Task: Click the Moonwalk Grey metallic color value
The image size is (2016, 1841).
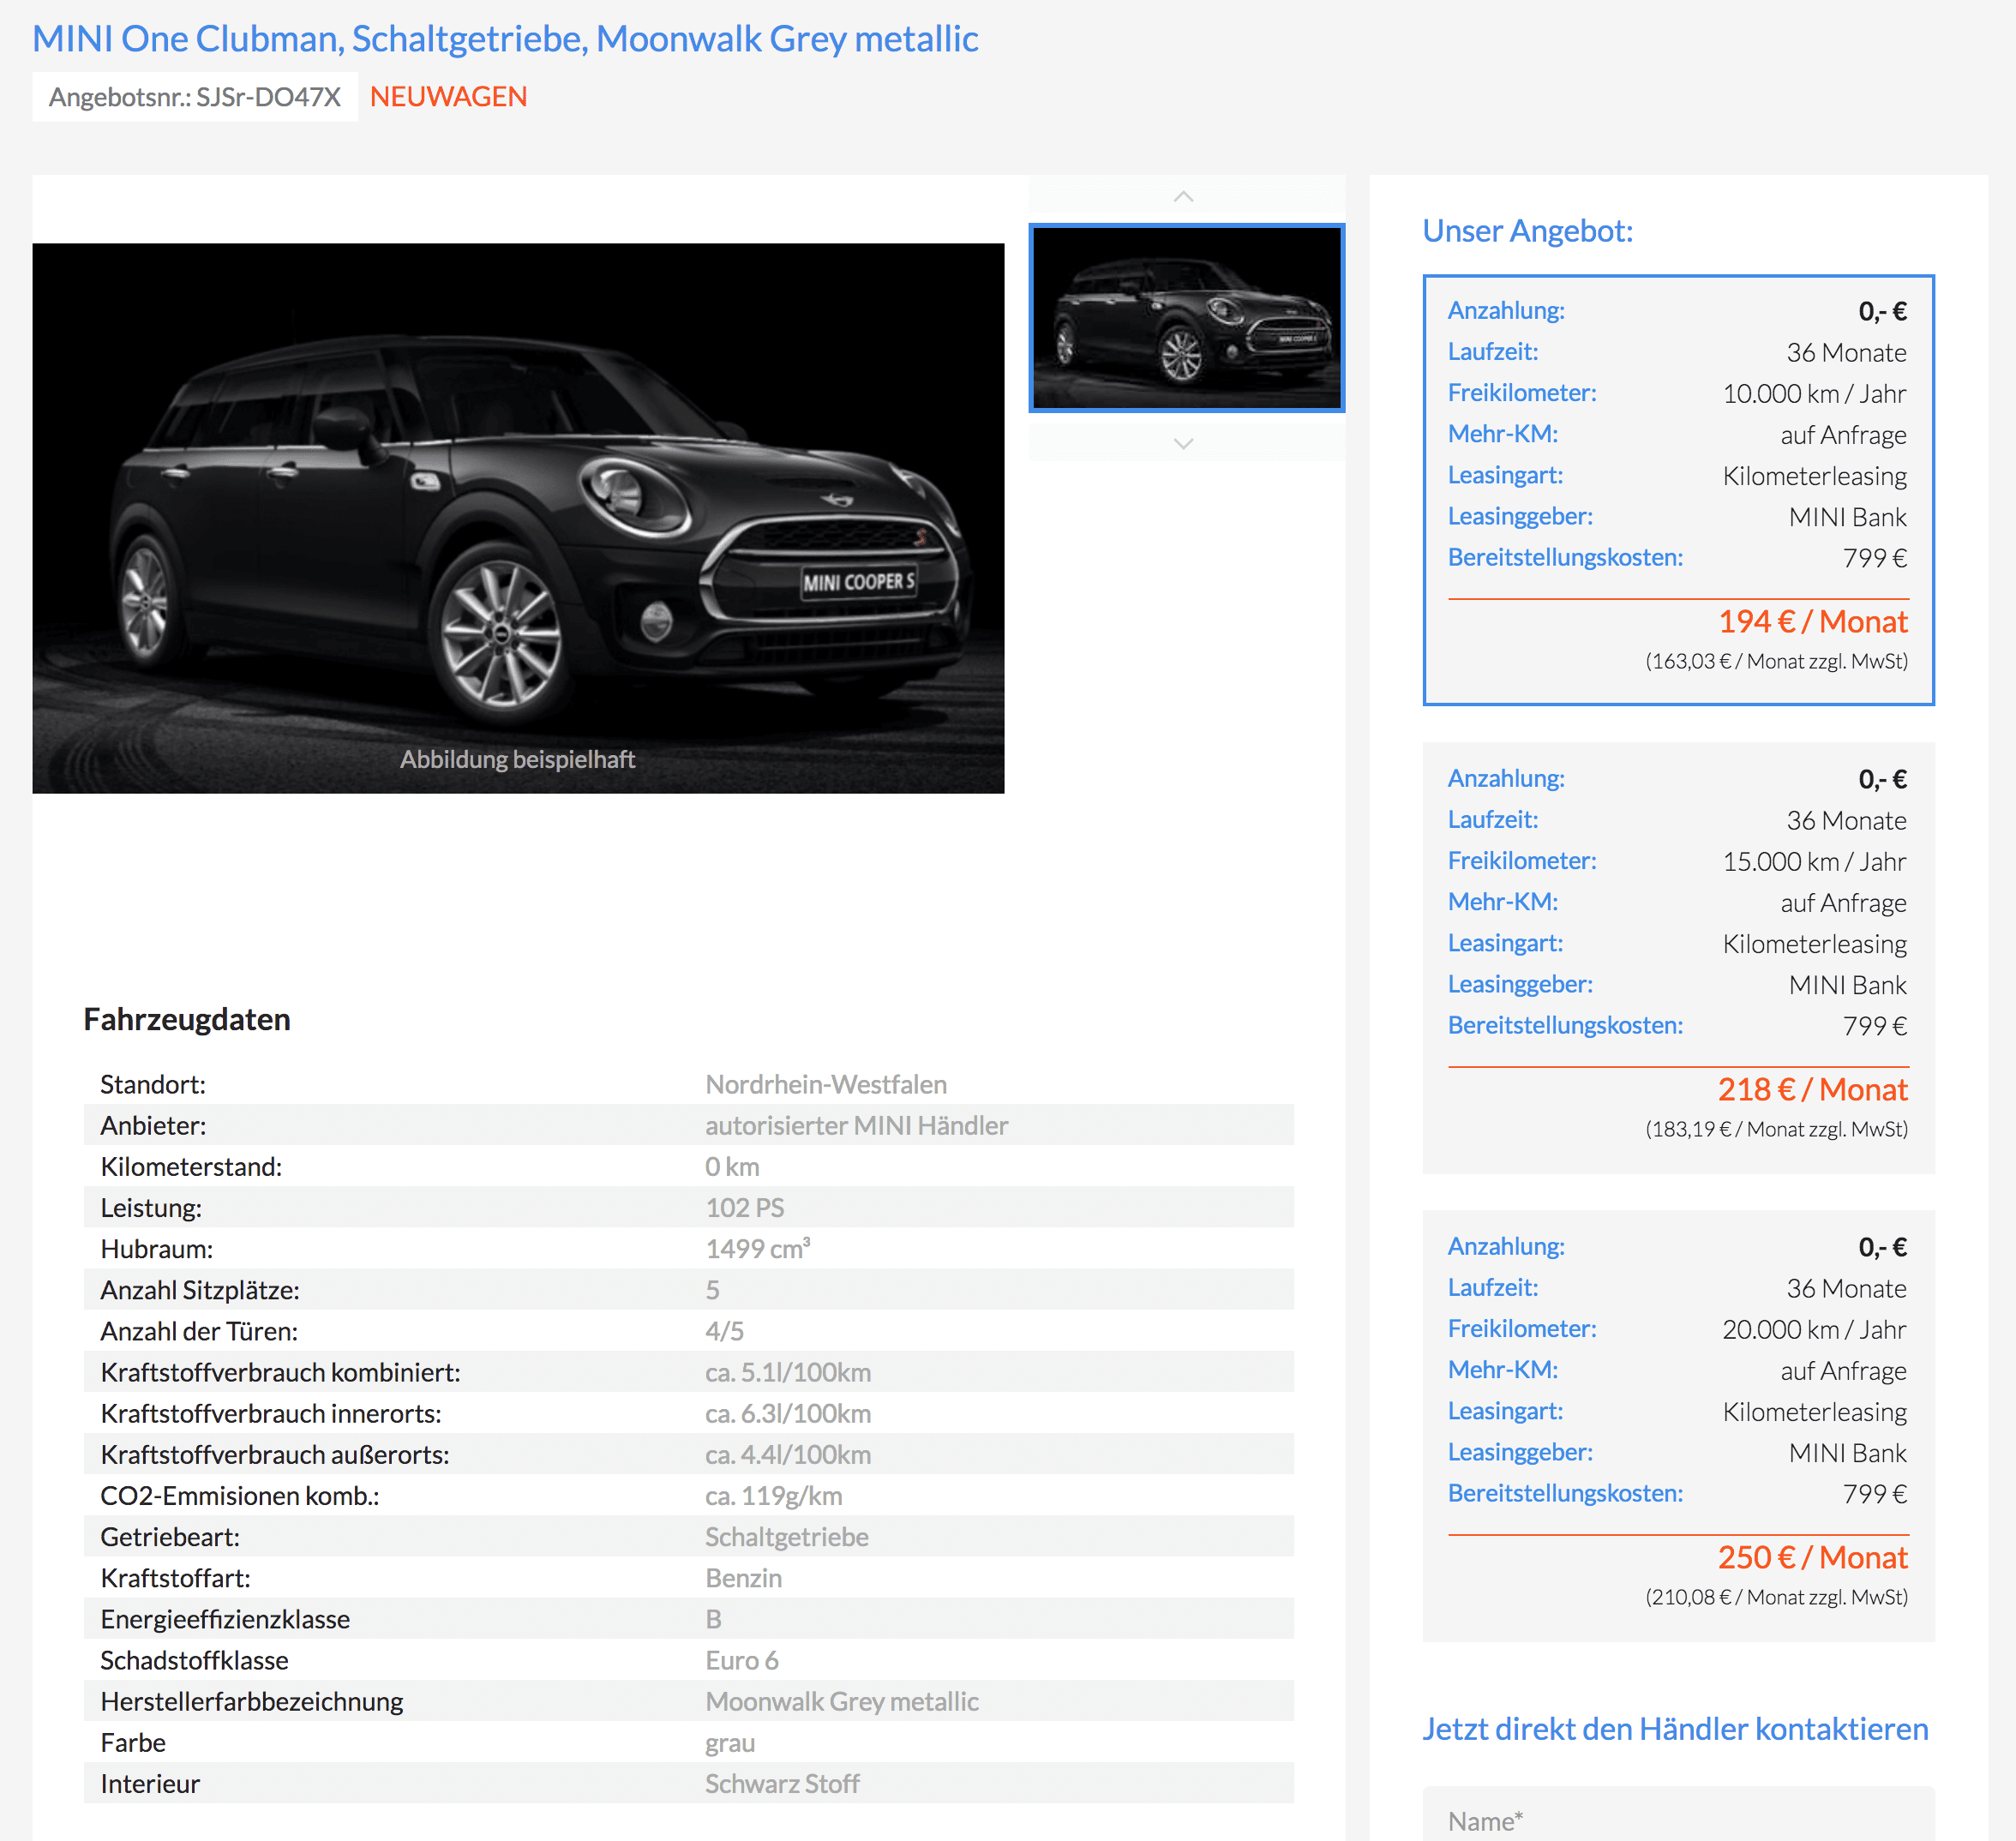Action: [x=842, y=1701]
